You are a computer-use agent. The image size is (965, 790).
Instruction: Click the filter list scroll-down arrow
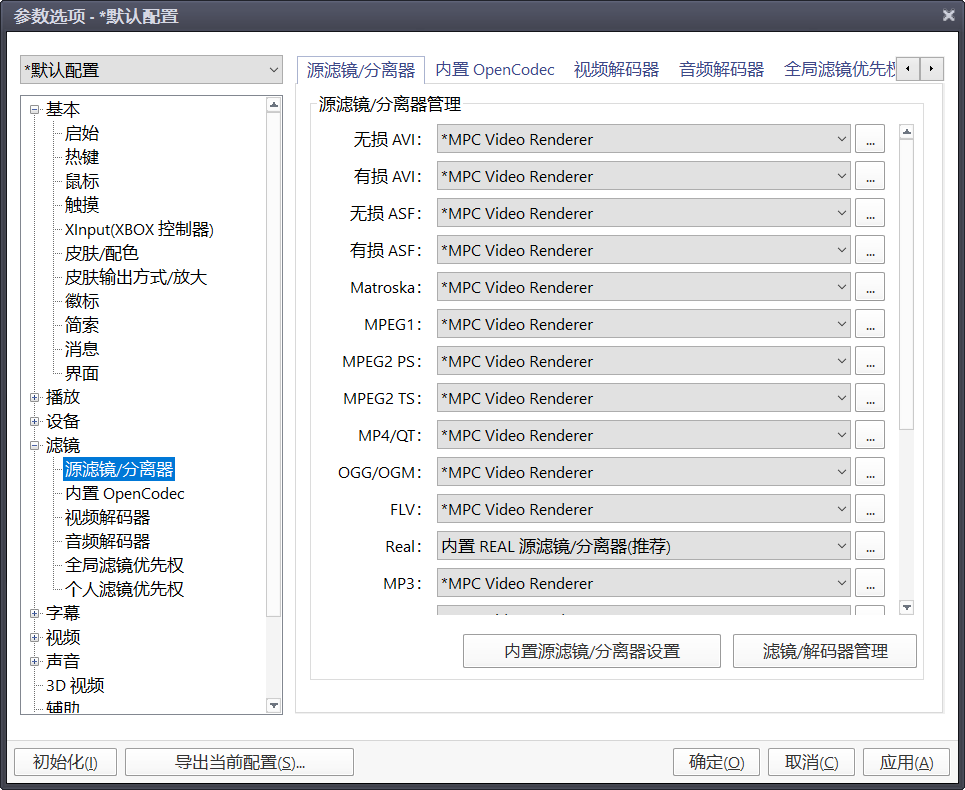click(907, 607)
